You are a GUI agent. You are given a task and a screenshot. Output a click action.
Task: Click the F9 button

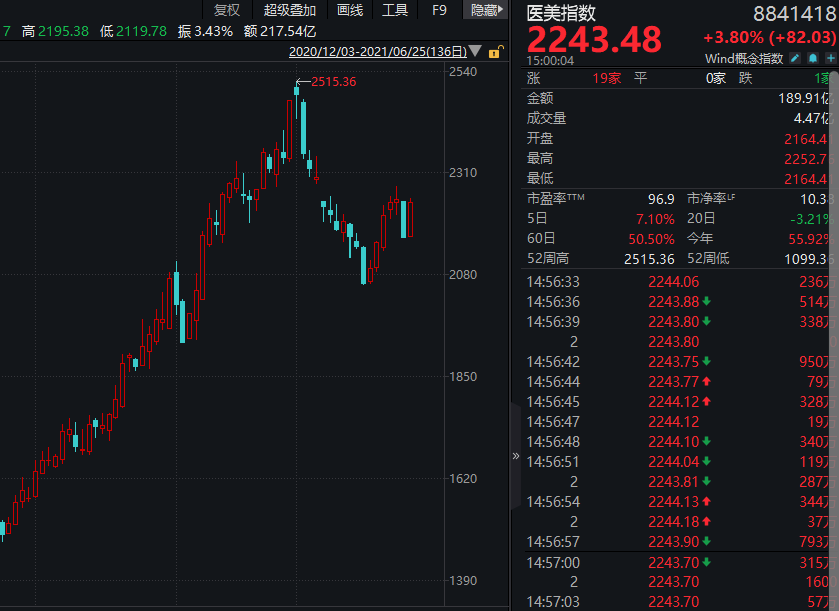point(439,10)
